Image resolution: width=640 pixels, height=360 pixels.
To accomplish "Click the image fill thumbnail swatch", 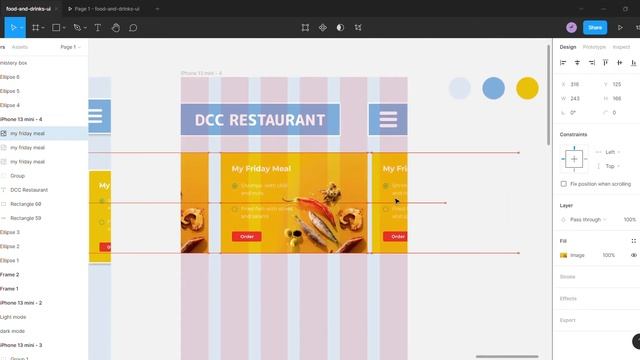I will 564,255.
